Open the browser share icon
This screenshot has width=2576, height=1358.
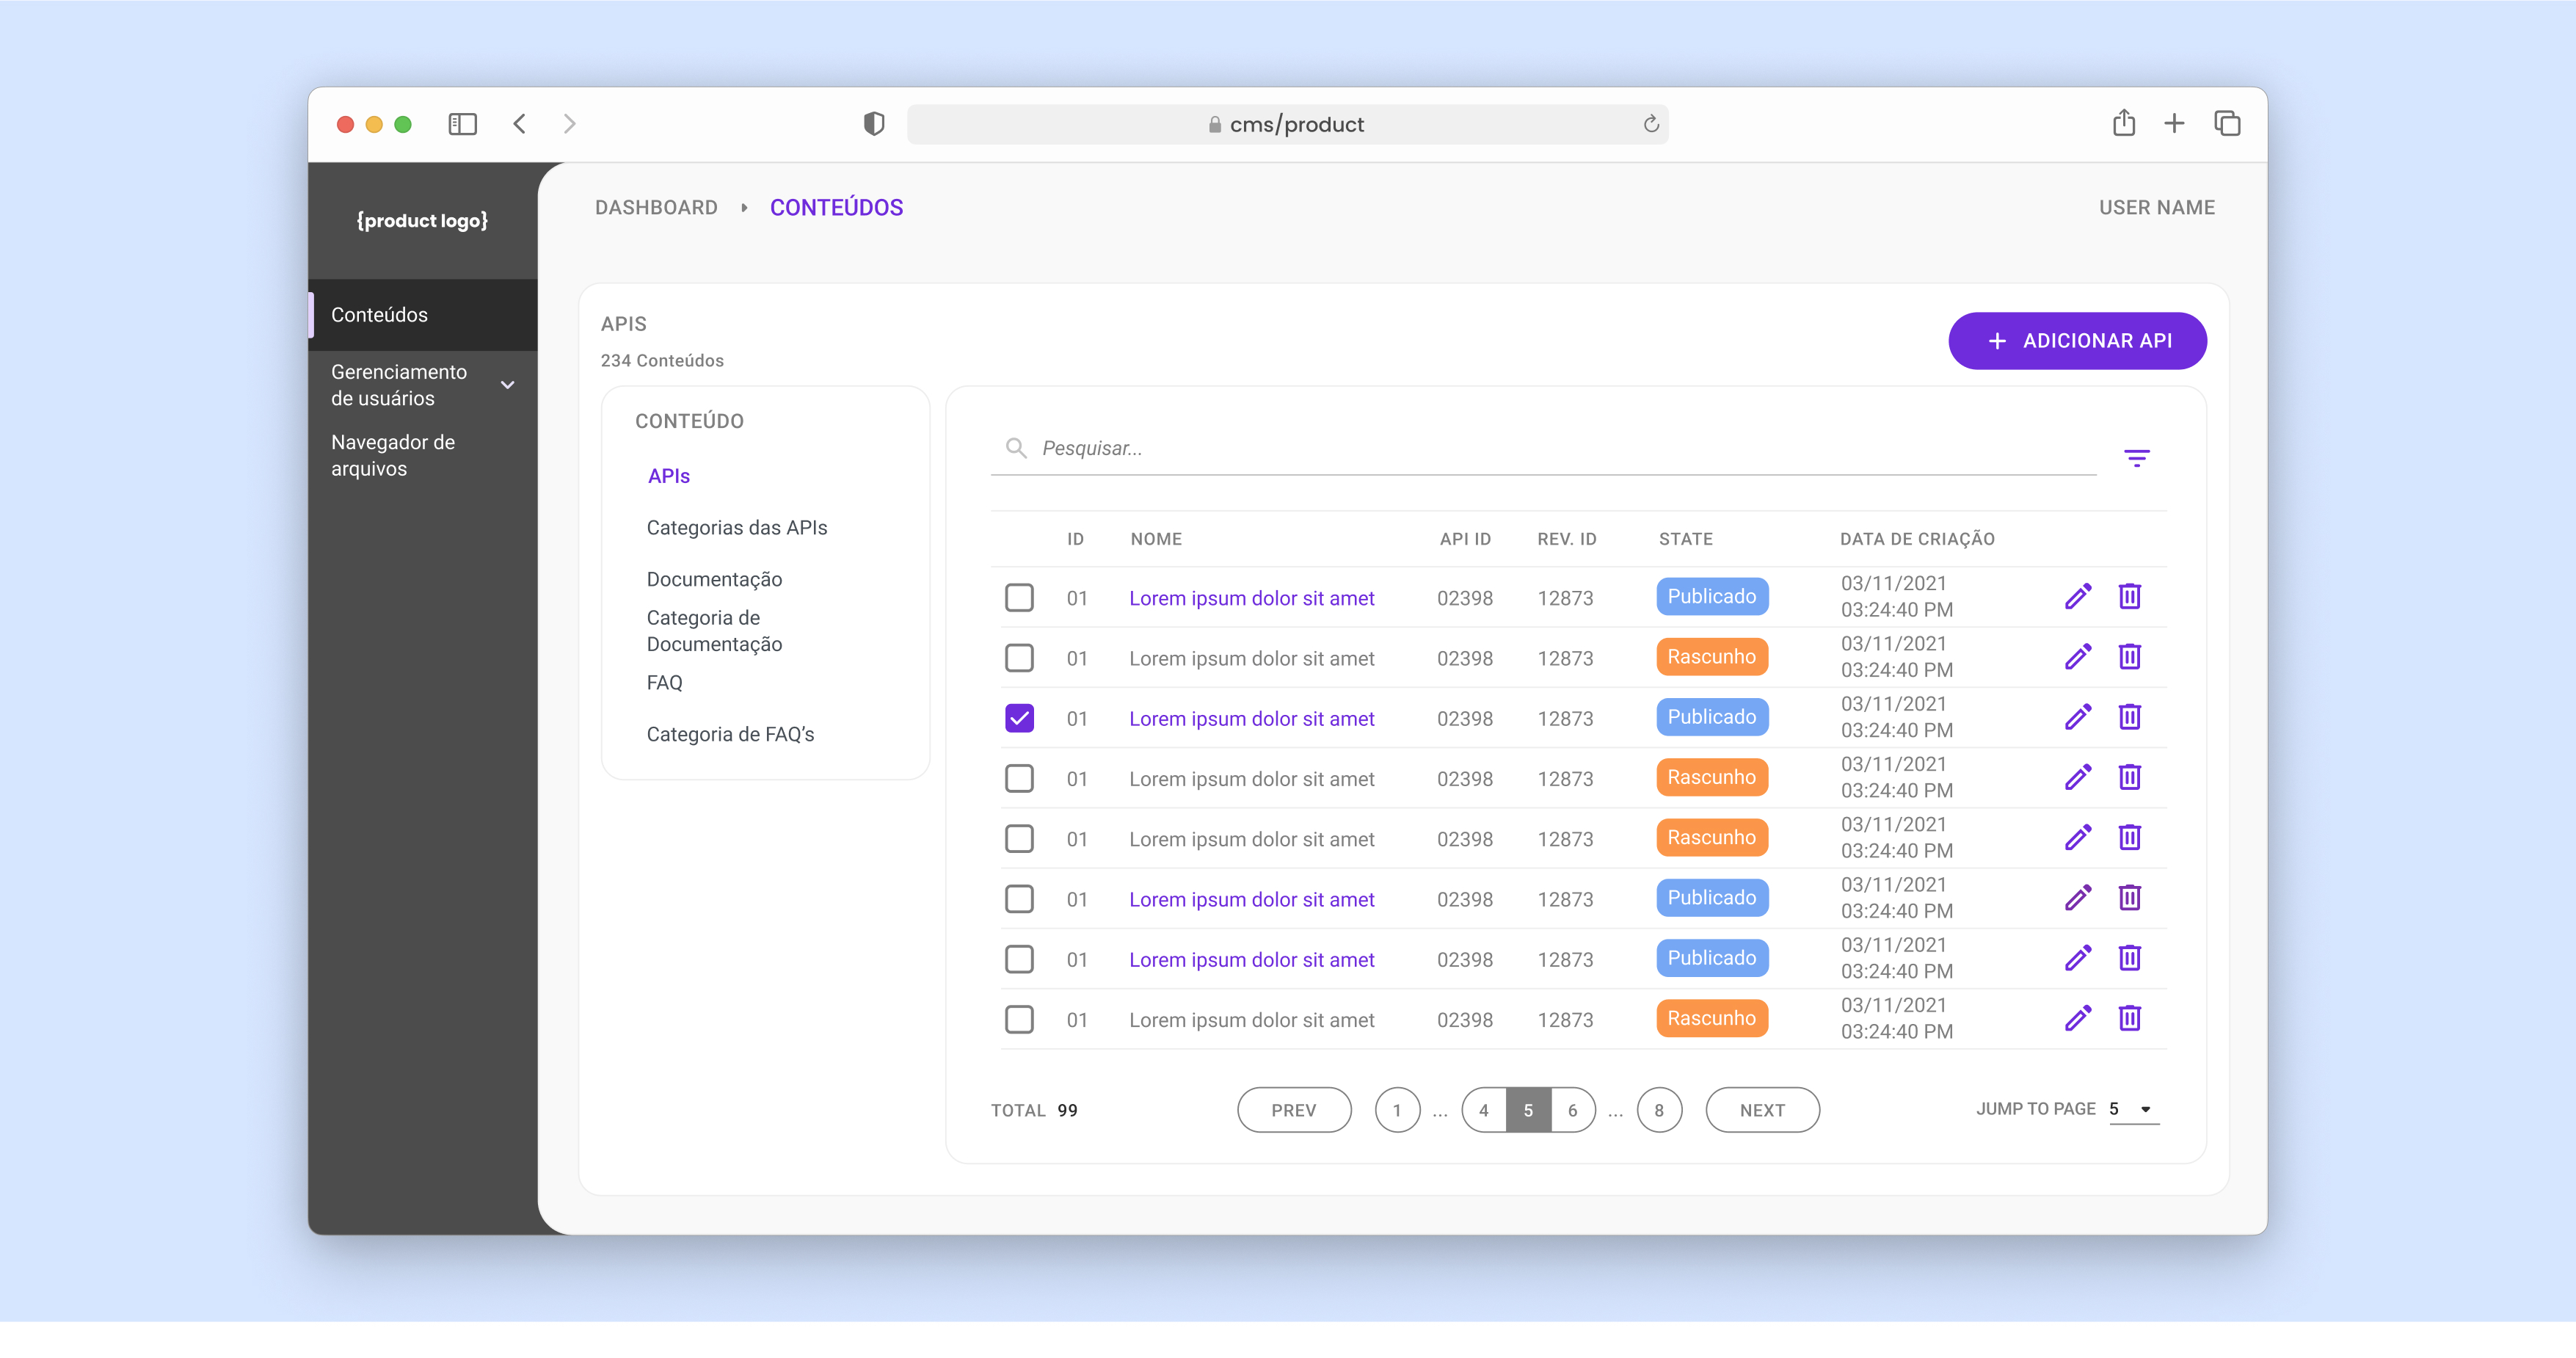coord(2124,123)
